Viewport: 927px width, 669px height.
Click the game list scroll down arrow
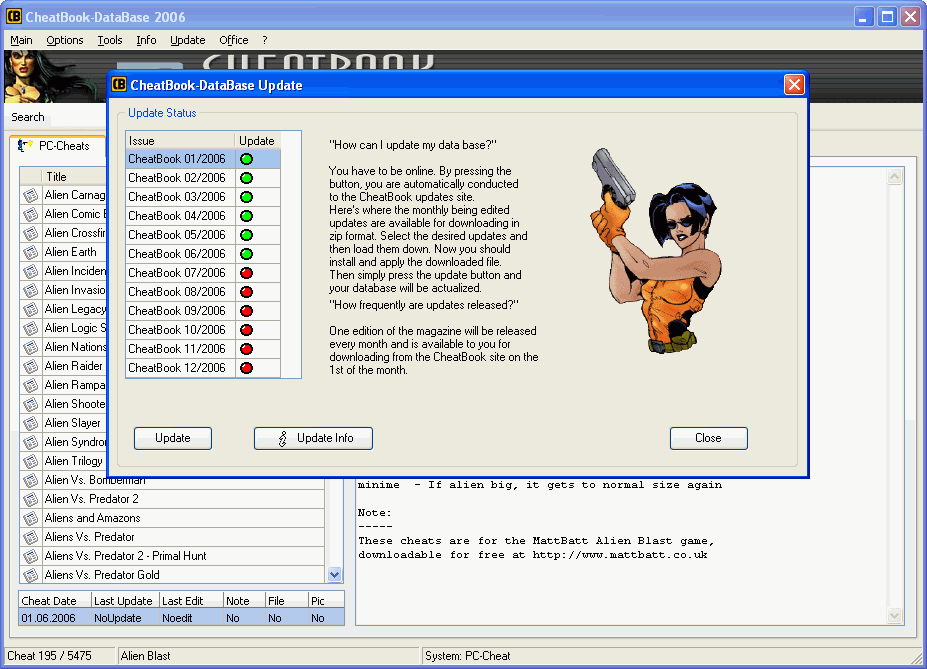pyautogui.click(x=335, y=575)
